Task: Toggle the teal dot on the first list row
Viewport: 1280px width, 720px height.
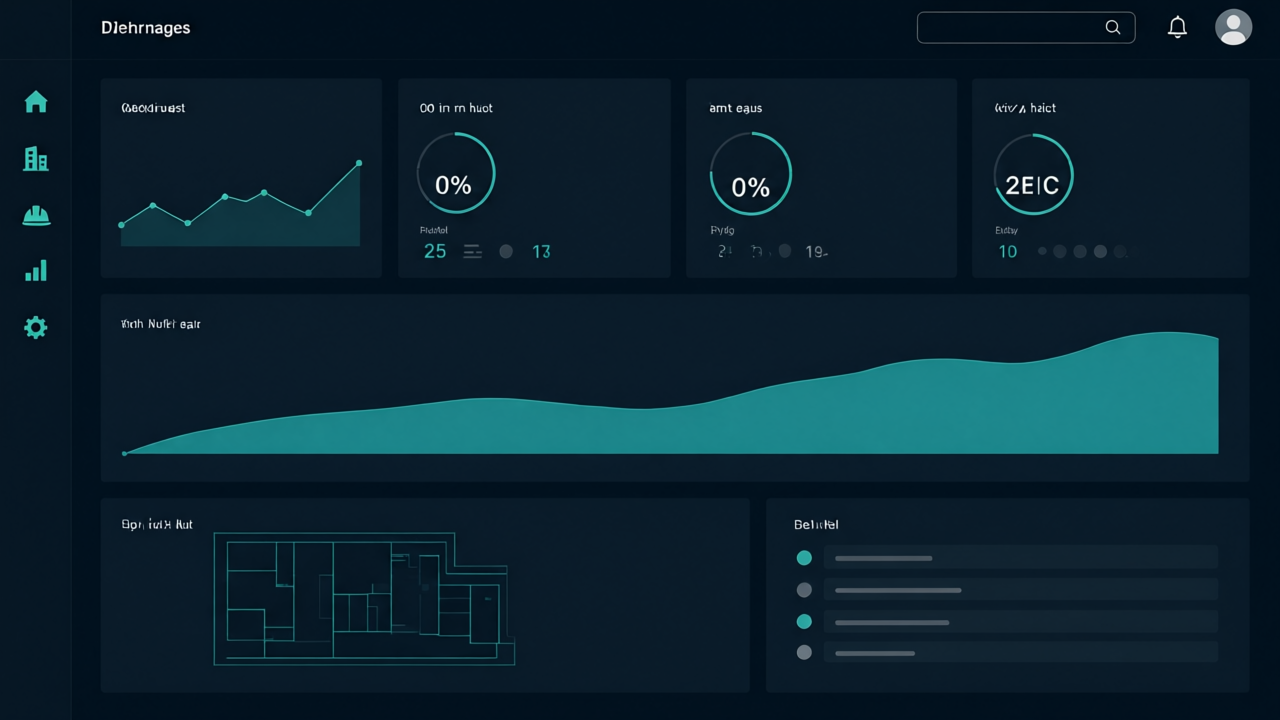Action: (x=804, y=558)
